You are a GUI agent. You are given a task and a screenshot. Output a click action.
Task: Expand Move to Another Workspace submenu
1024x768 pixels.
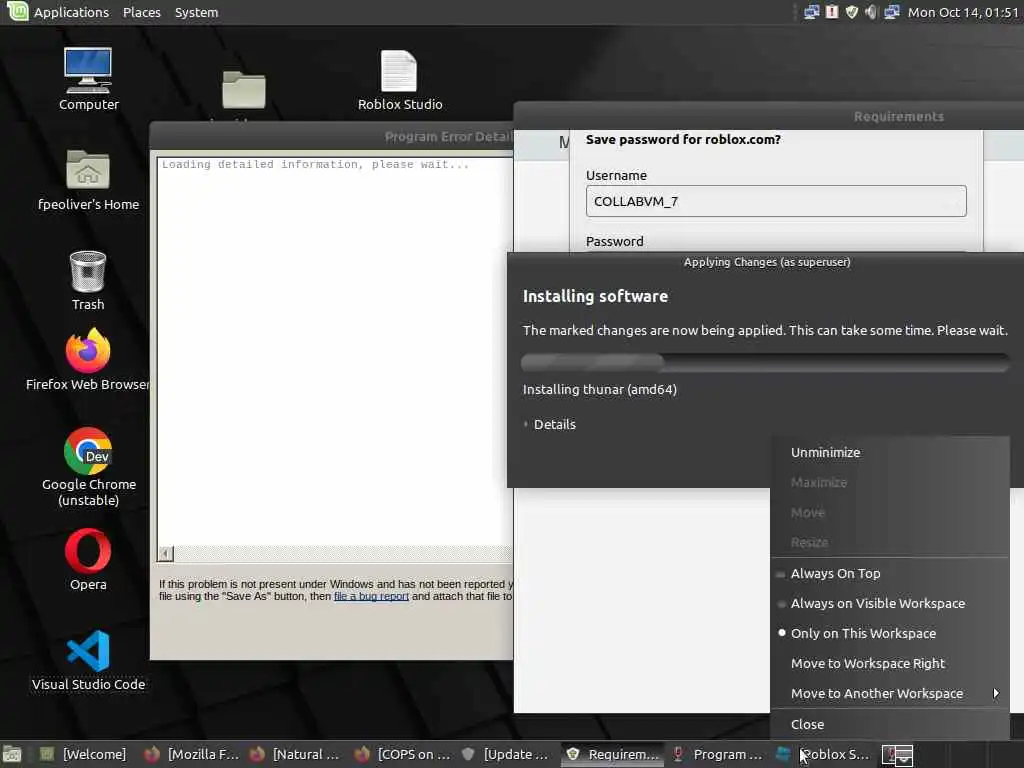(890, 694)
